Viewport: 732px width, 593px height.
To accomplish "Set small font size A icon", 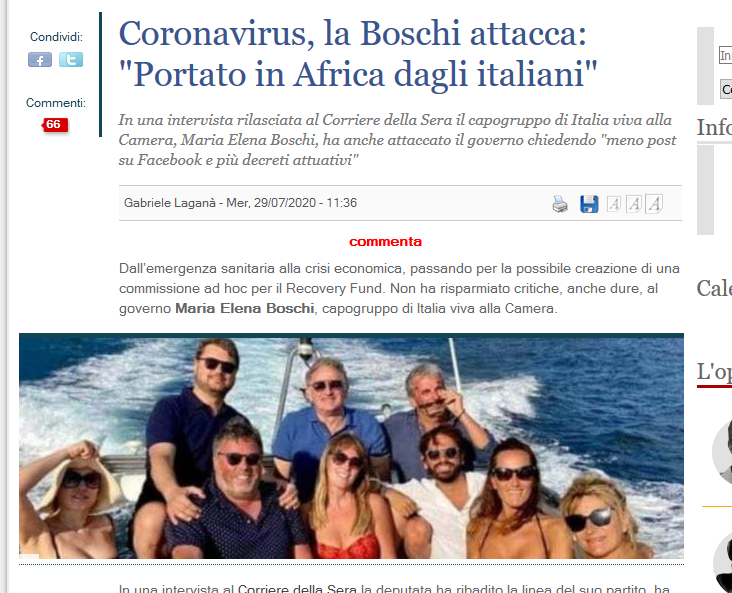I will 614,204.
